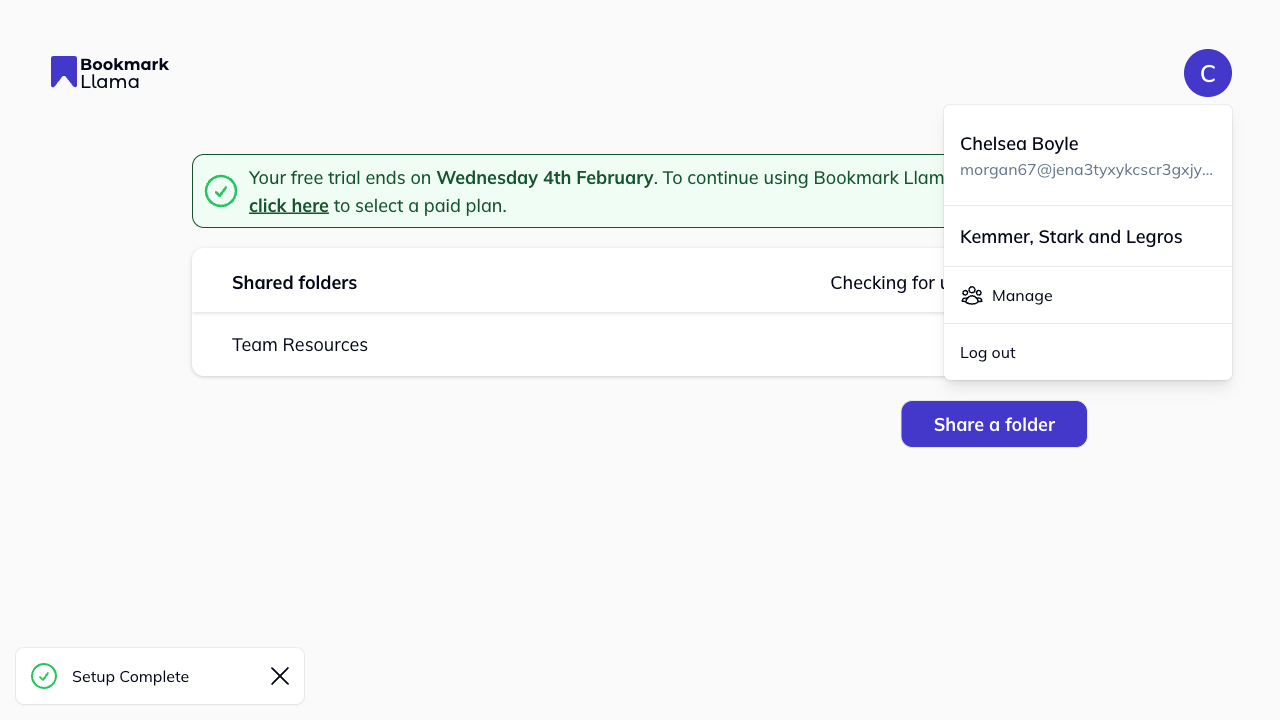Click Chelsea Boyle's account name
The image size is (1280, 720).
click(x=1019, y=143)
